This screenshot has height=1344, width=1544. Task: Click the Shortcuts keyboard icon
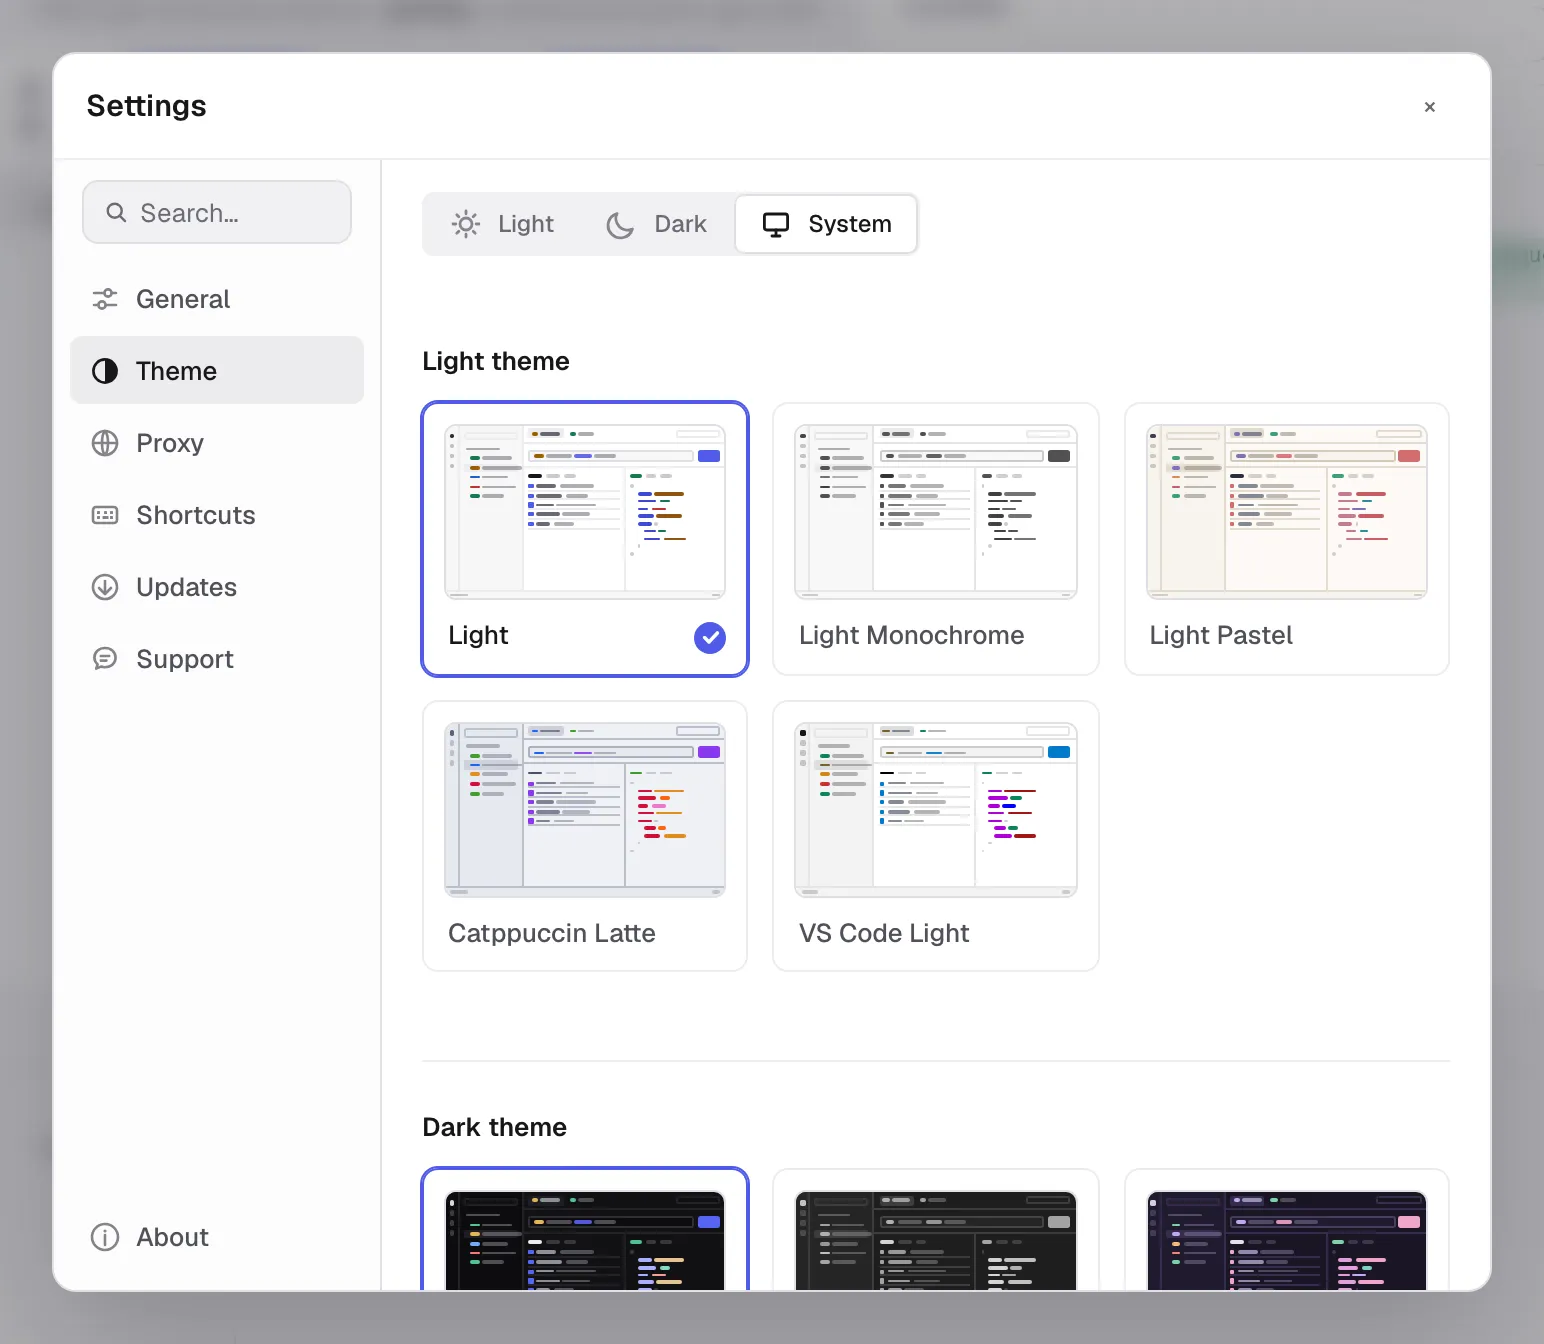(x=105, y=515)
